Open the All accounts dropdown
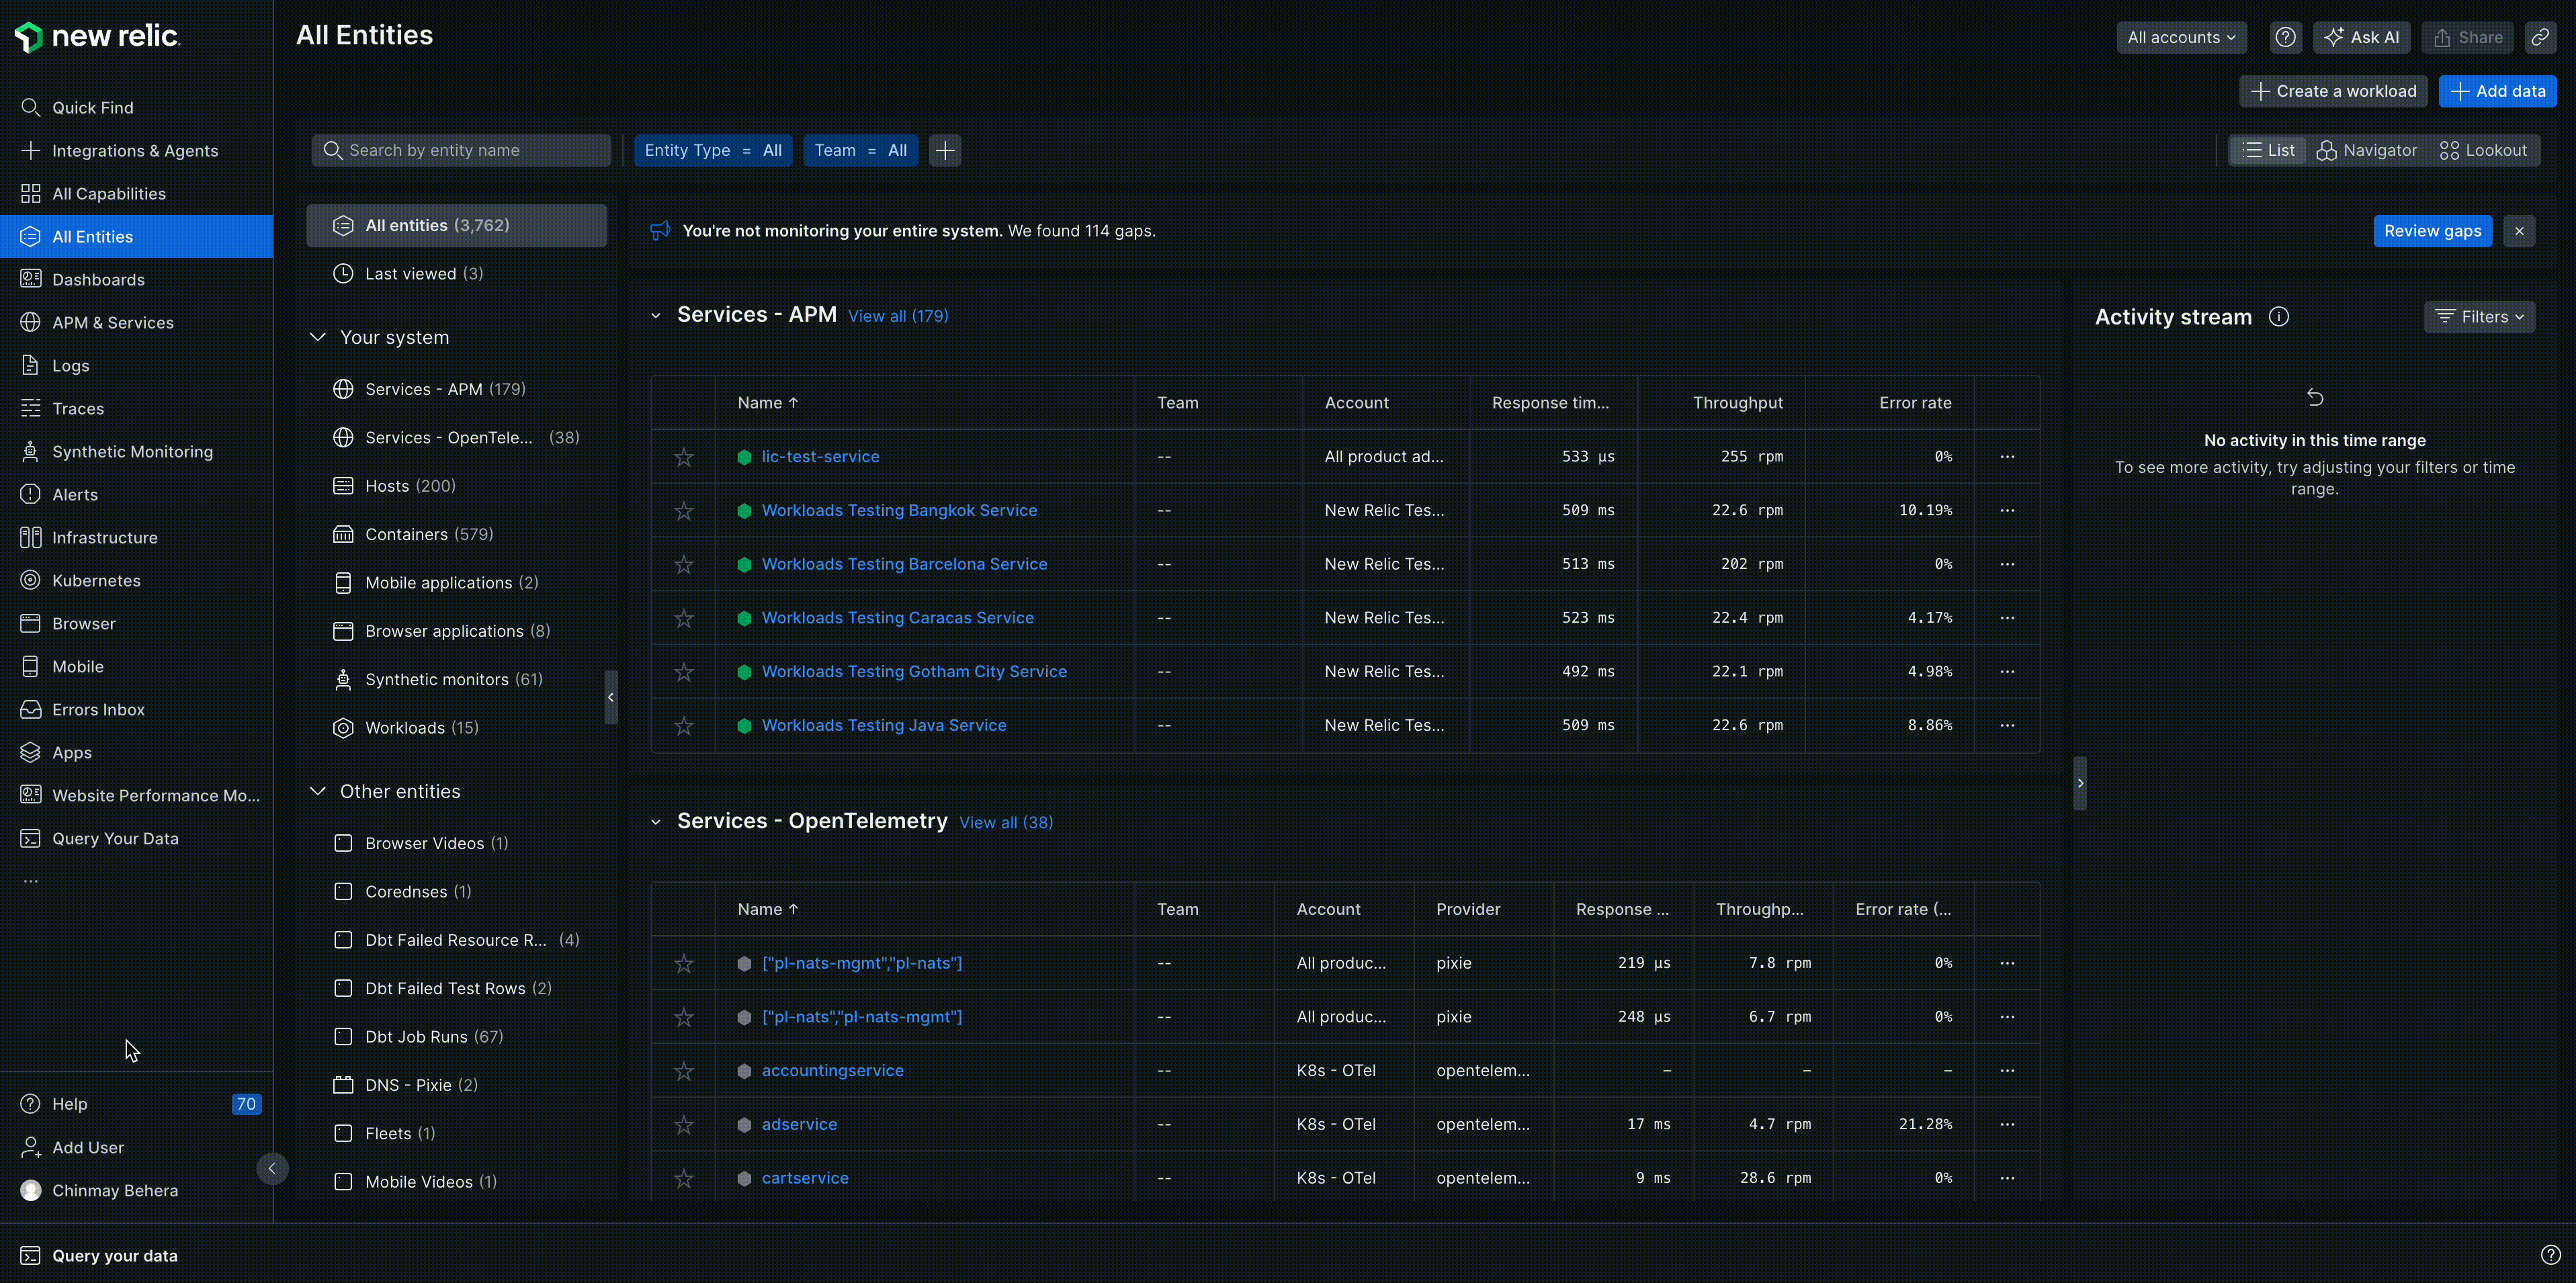Viewport: 2576px width, 1283px height. (x=2181, y=37)
